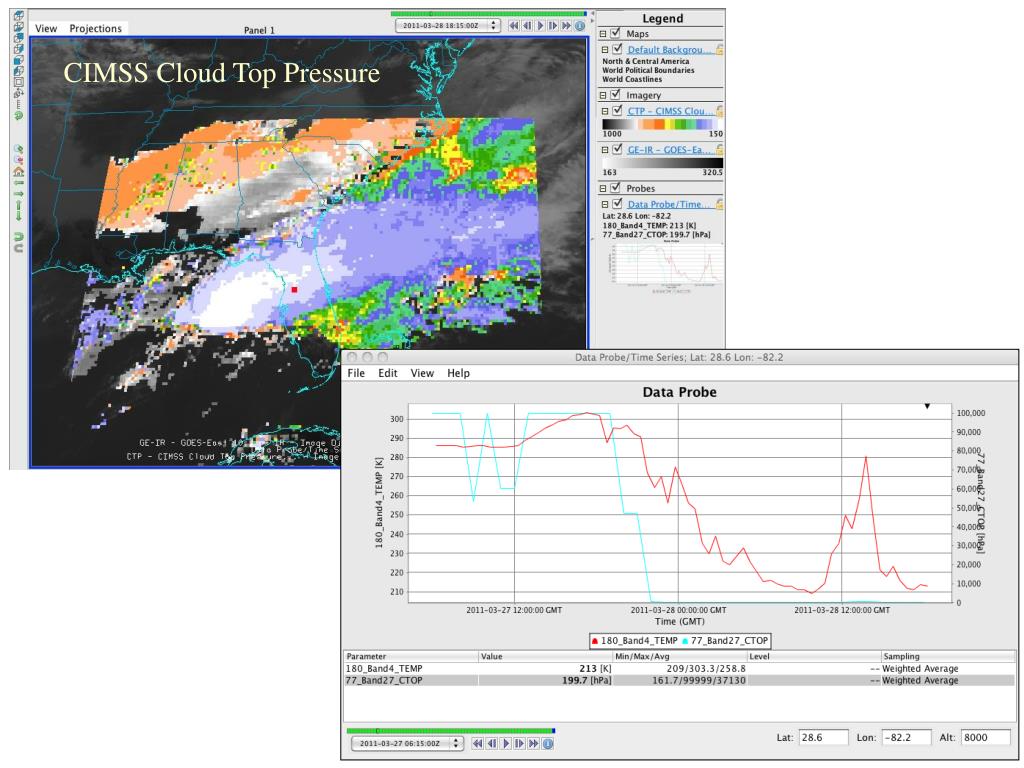
Task: Collapse the CTP - CIMSS legend entry
Action: 605,111
